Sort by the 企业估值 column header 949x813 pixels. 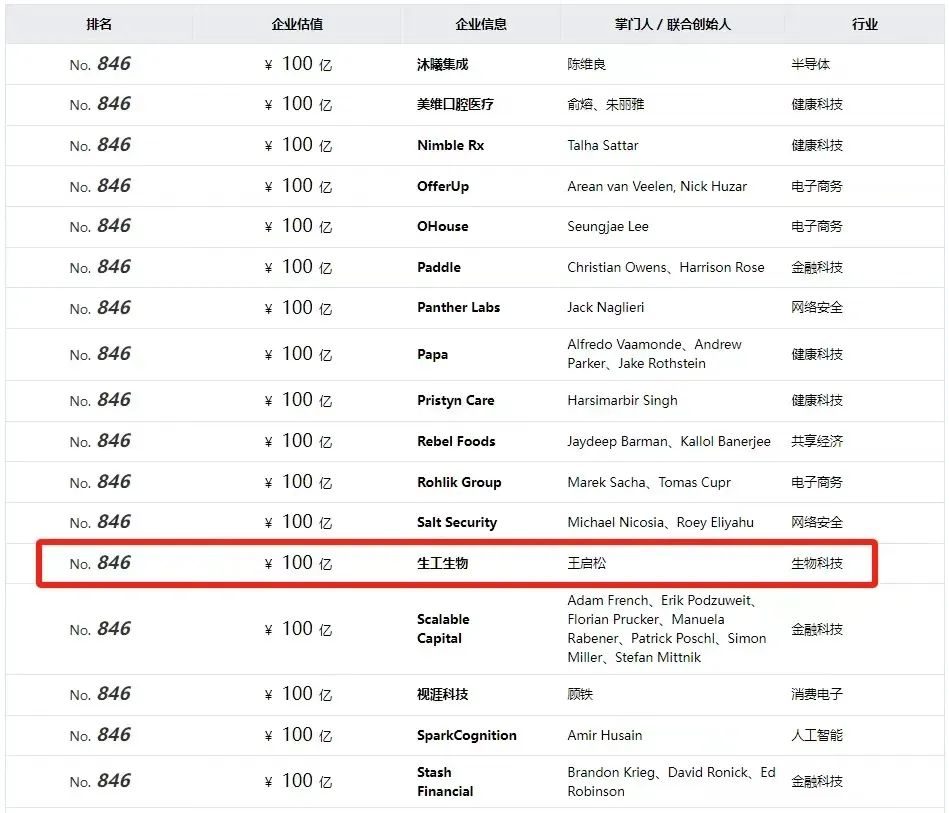tap(297, 24)
